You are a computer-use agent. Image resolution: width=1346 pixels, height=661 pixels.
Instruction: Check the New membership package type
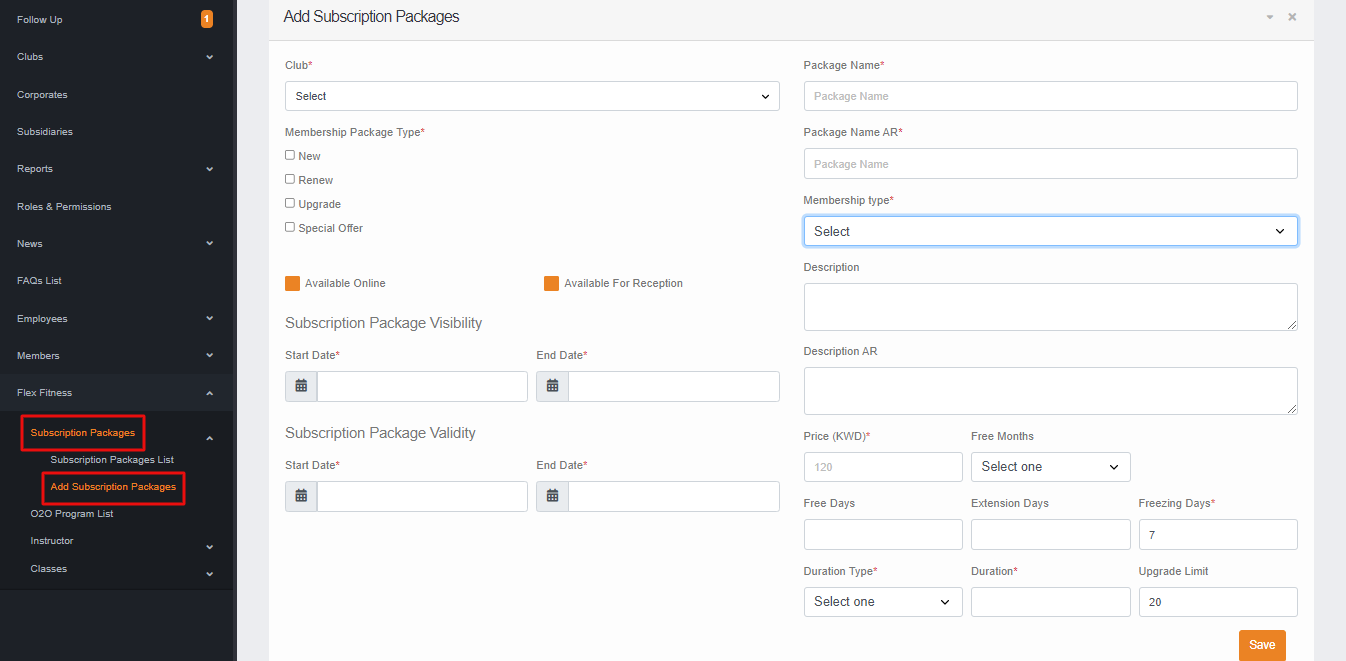point(289,155)
